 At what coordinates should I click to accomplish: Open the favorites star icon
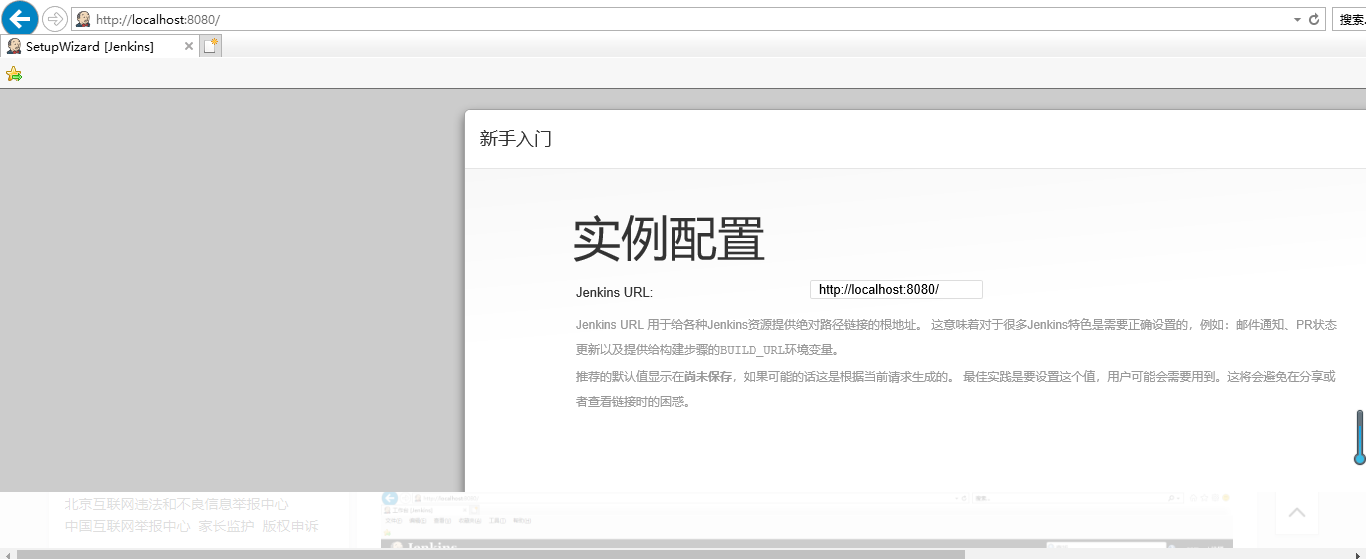[13, 74]
